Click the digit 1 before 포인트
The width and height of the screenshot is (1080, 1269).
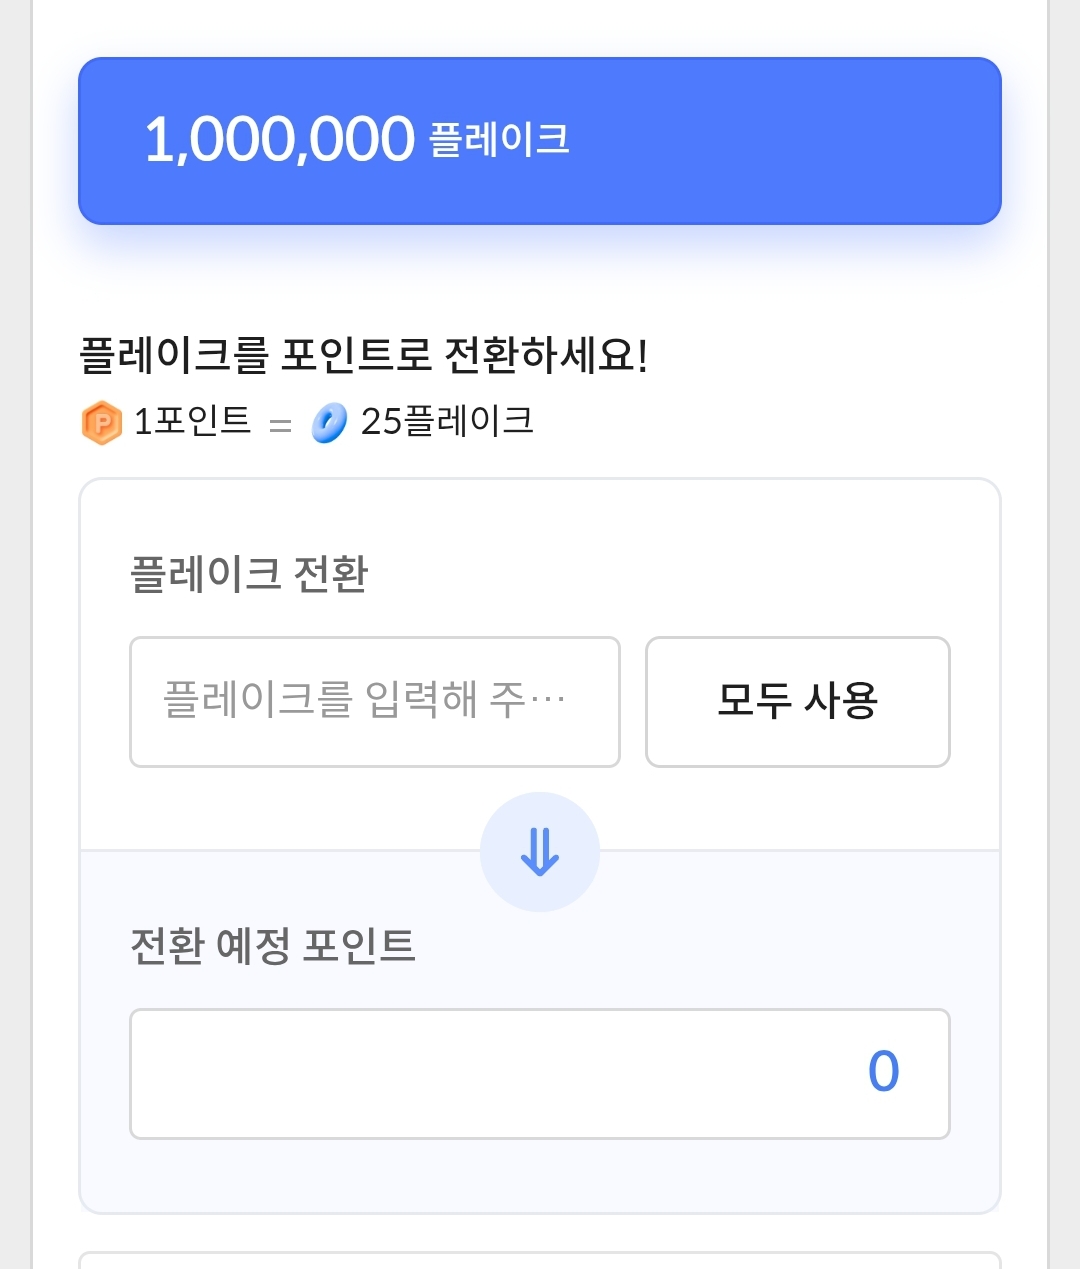click(x=142, y=422)
